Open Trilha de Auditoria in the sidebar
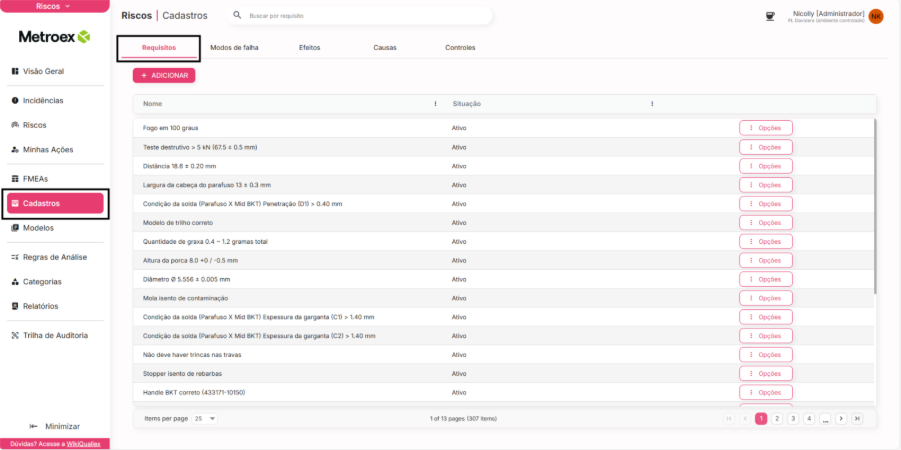Screen dimensions: 901x450 pyautogui.click(x=55, y=335)
